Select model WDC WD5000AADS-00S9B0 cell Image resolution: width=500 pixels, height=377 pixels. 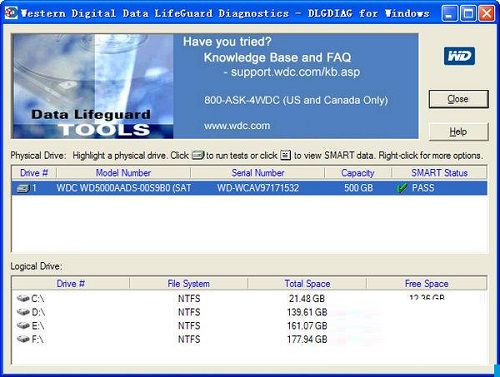point(124,188)
